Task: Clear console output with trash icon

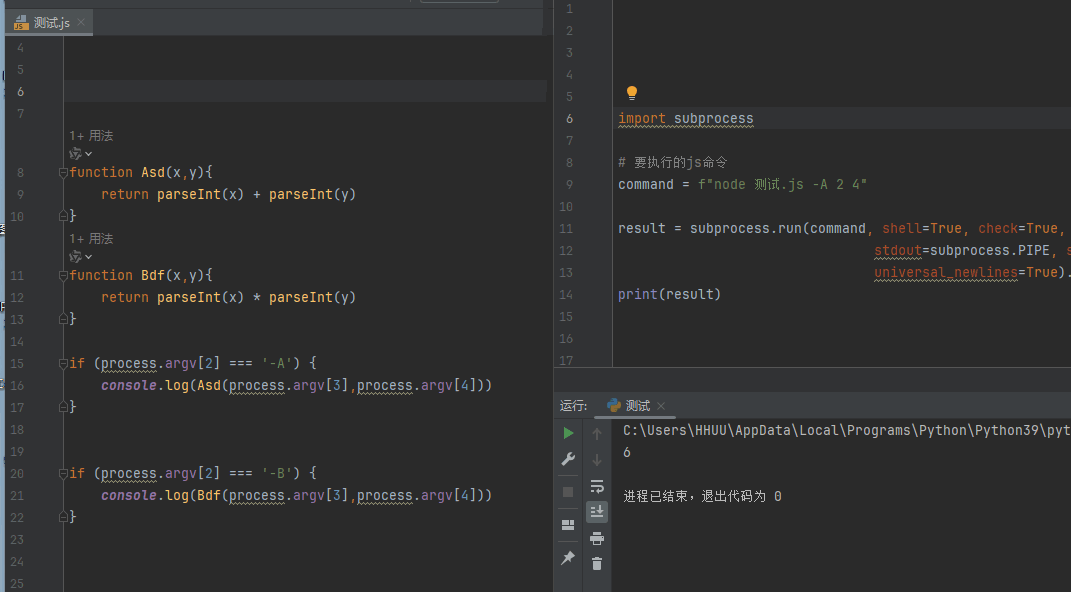Action: pyautogui.click(x=597, y=564)
